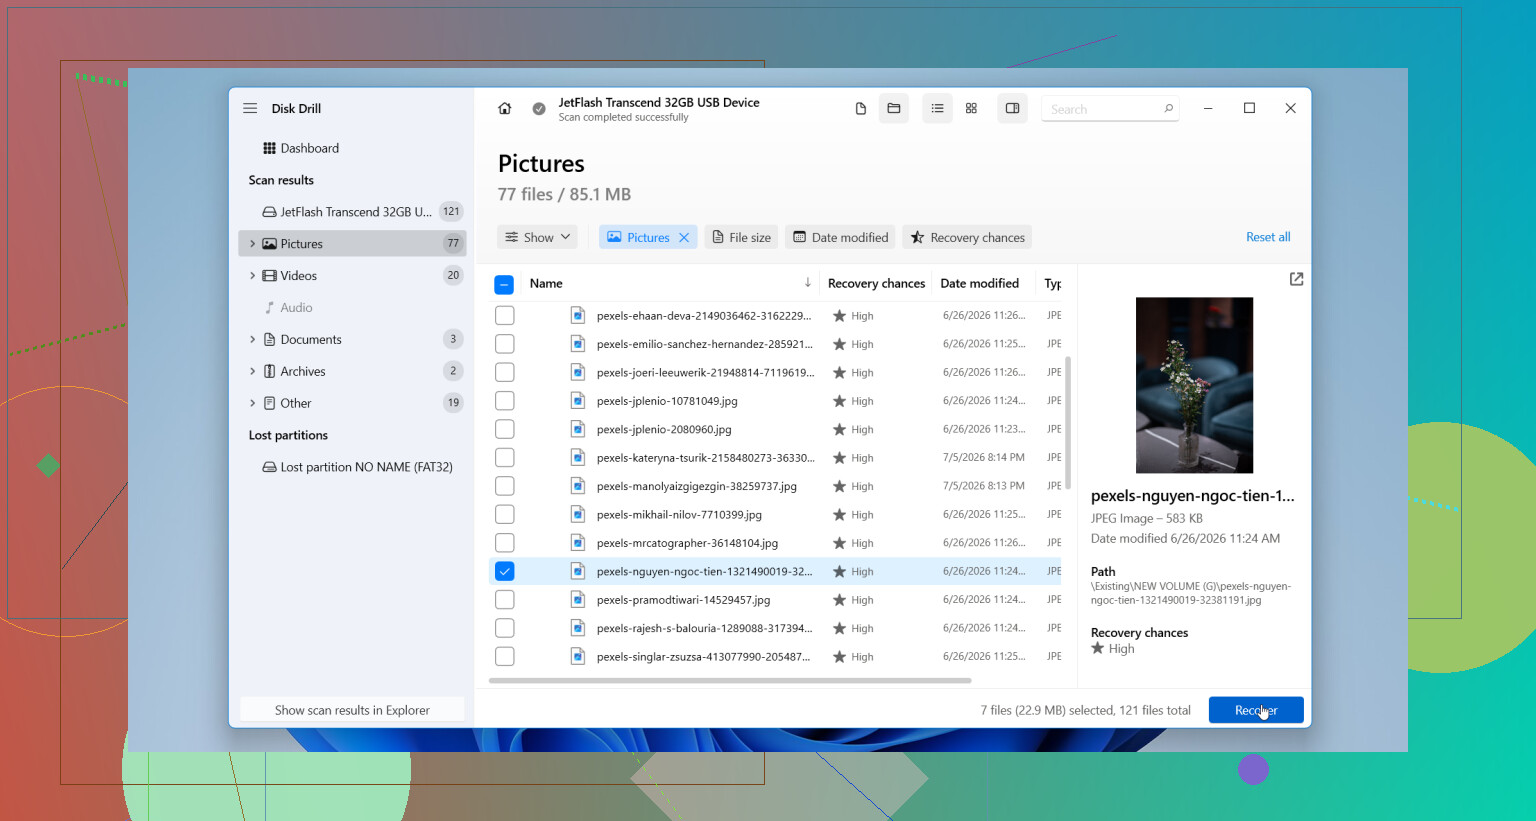Switch to folder view icon
1536x821 pixels.
click(894, 108)
